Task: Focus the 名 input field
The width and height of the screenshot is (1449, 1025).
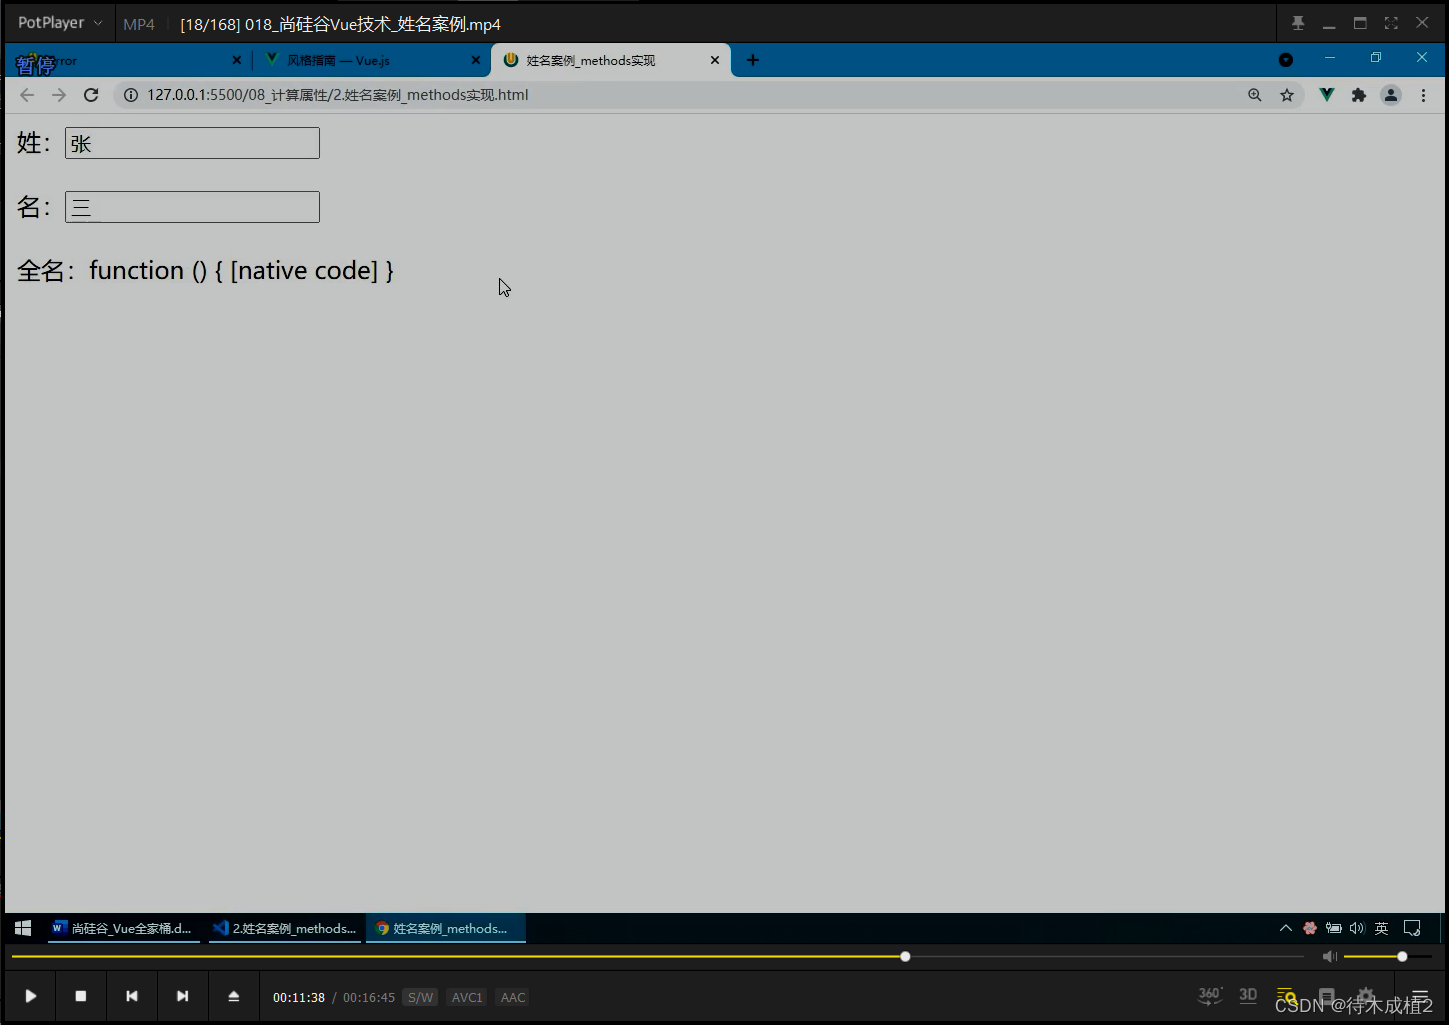Action: point(192,207)
